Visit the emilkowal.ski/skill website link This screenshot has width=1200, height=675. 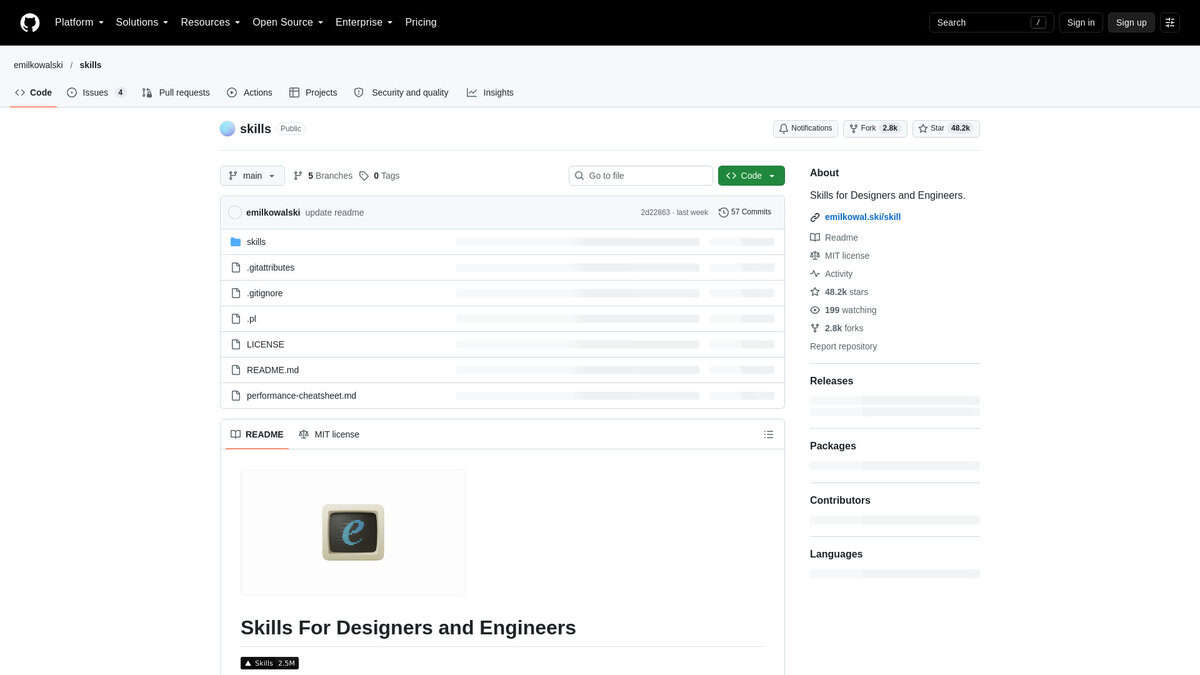point(862,217)
